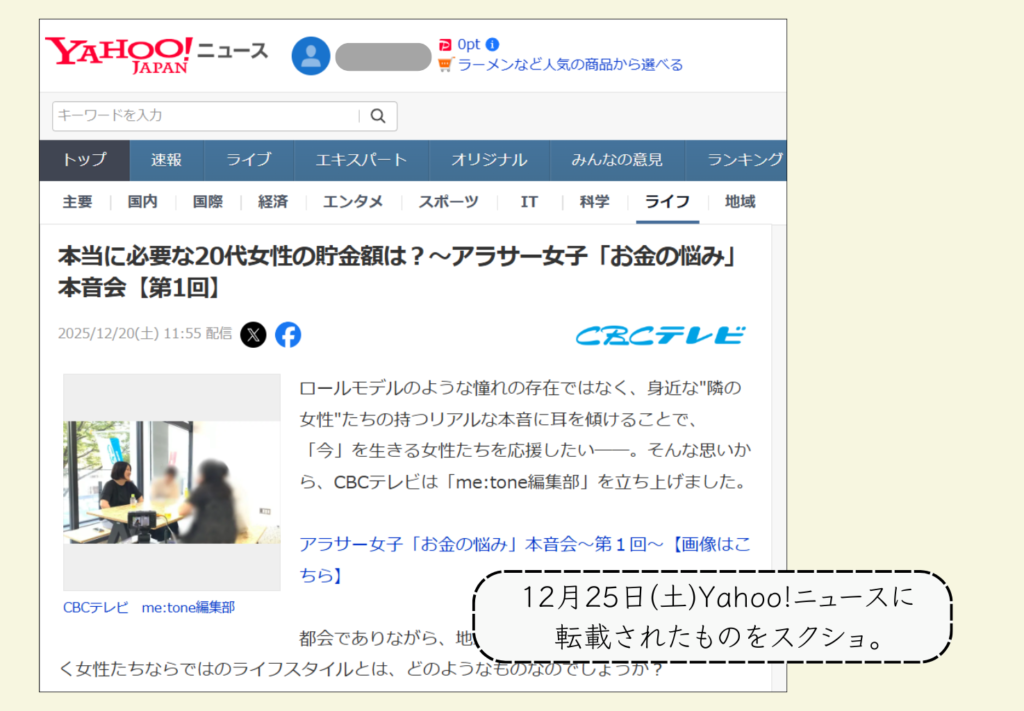This screenshot has height=711, width=1024.
Task: Share the article on X
Action: (x=254, y=334)
